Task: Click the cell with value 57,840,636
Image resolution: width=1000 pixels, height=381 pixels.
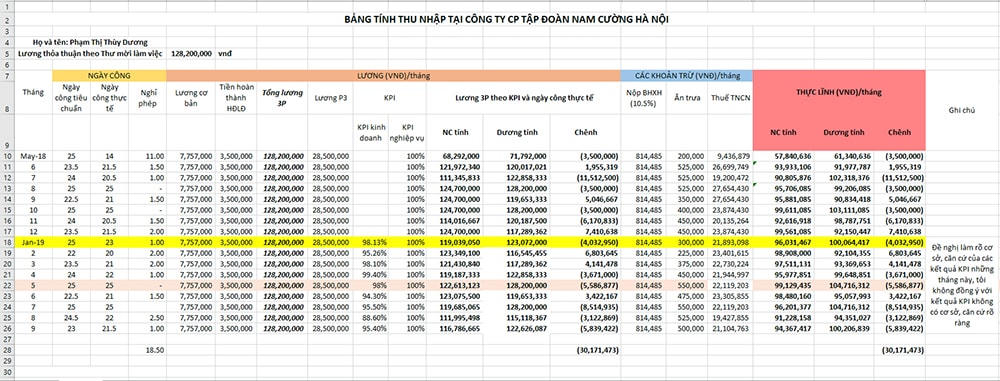Action: pyautogui.click(x=784, y=156)
